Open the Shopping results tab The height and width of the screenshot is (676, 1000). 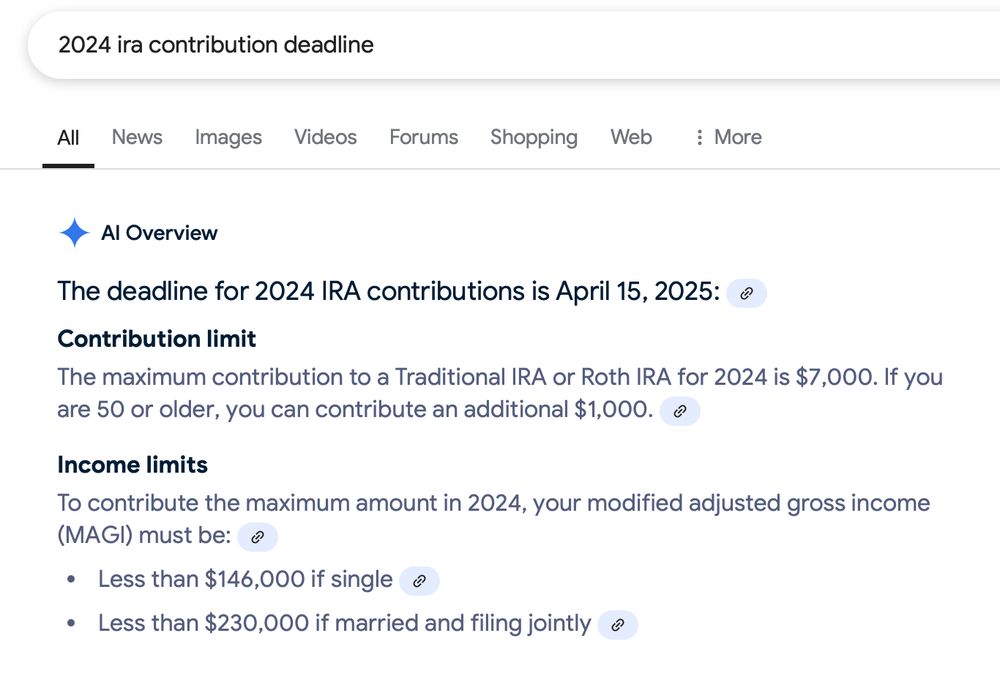tap(533, 137)
